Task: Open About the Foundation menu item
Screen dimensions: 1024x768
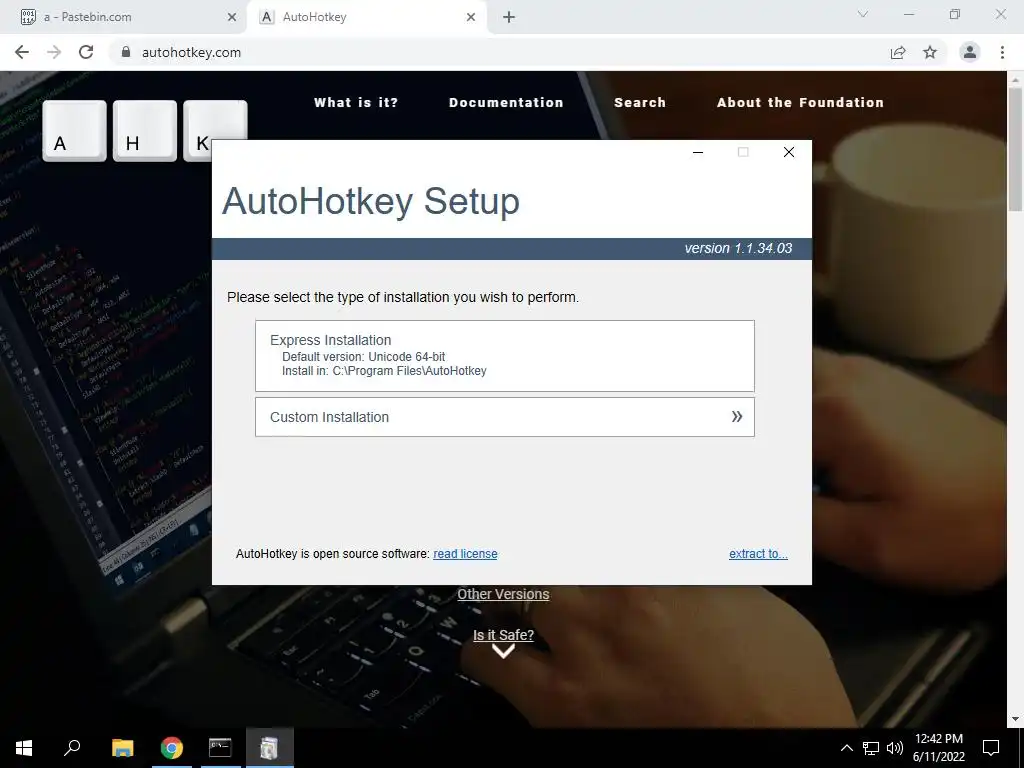Action: click(800, 103)
